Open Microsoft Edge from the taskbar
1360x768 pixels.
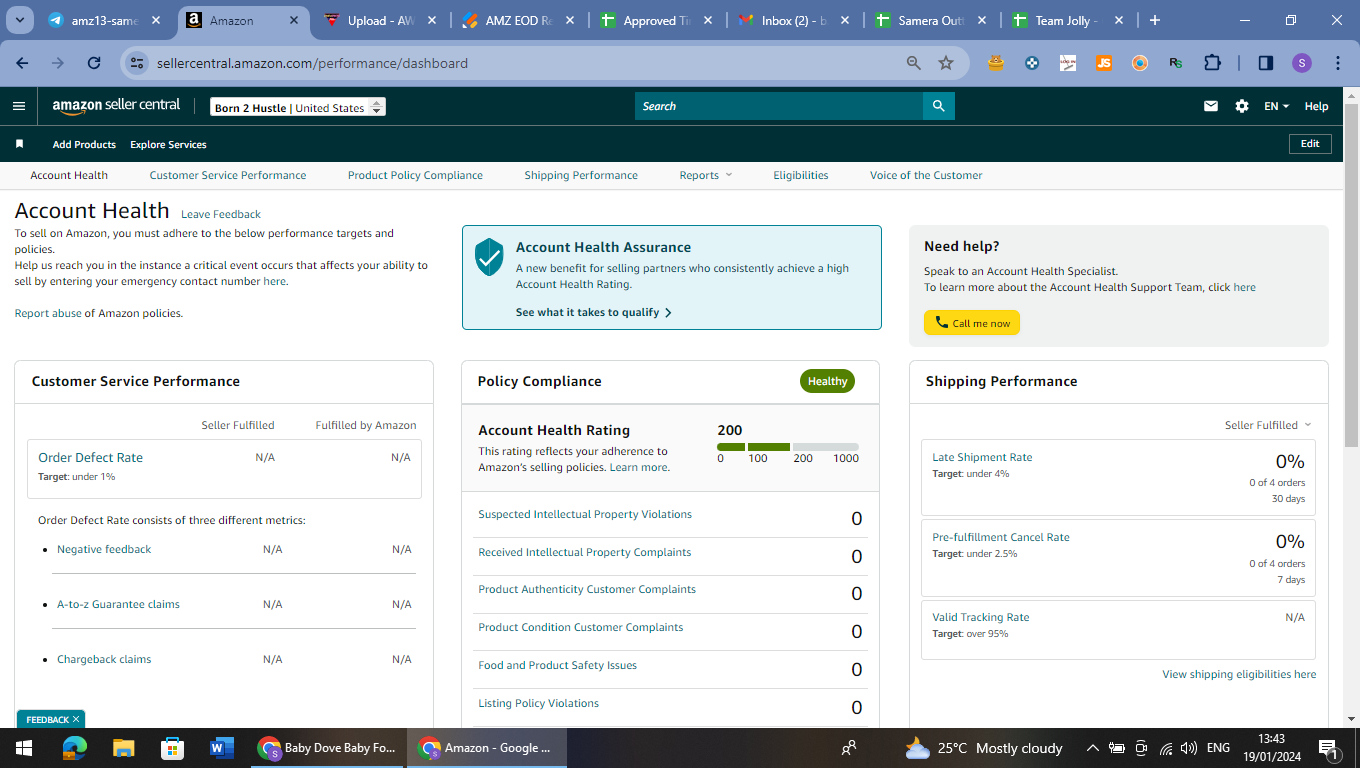[74, 748]
